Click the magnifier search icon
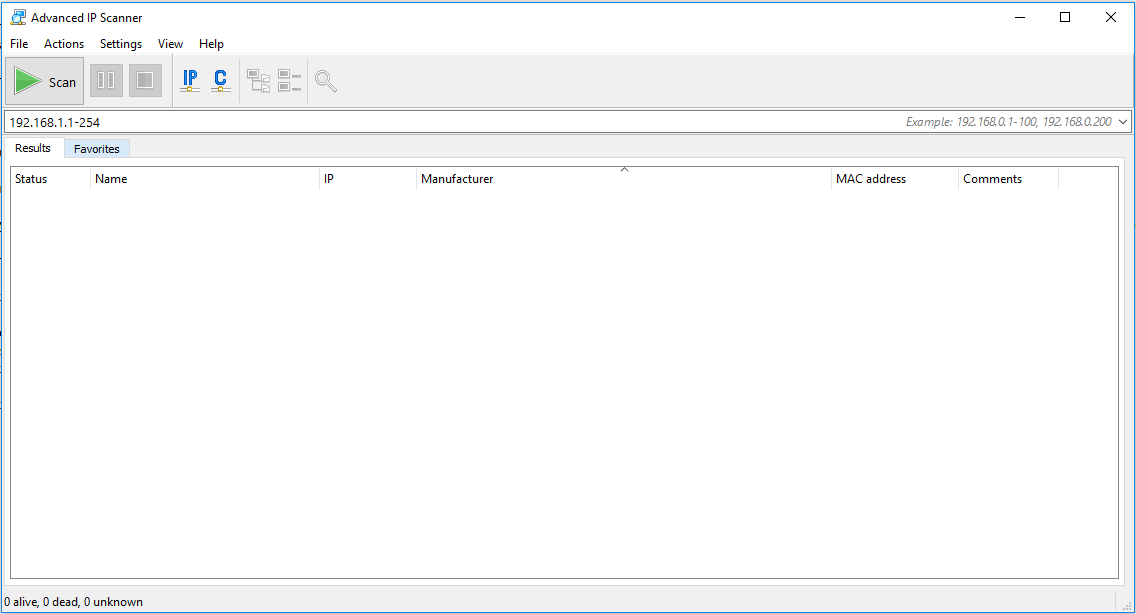This screenshot has width=1136, height=614. coord(326,81)
